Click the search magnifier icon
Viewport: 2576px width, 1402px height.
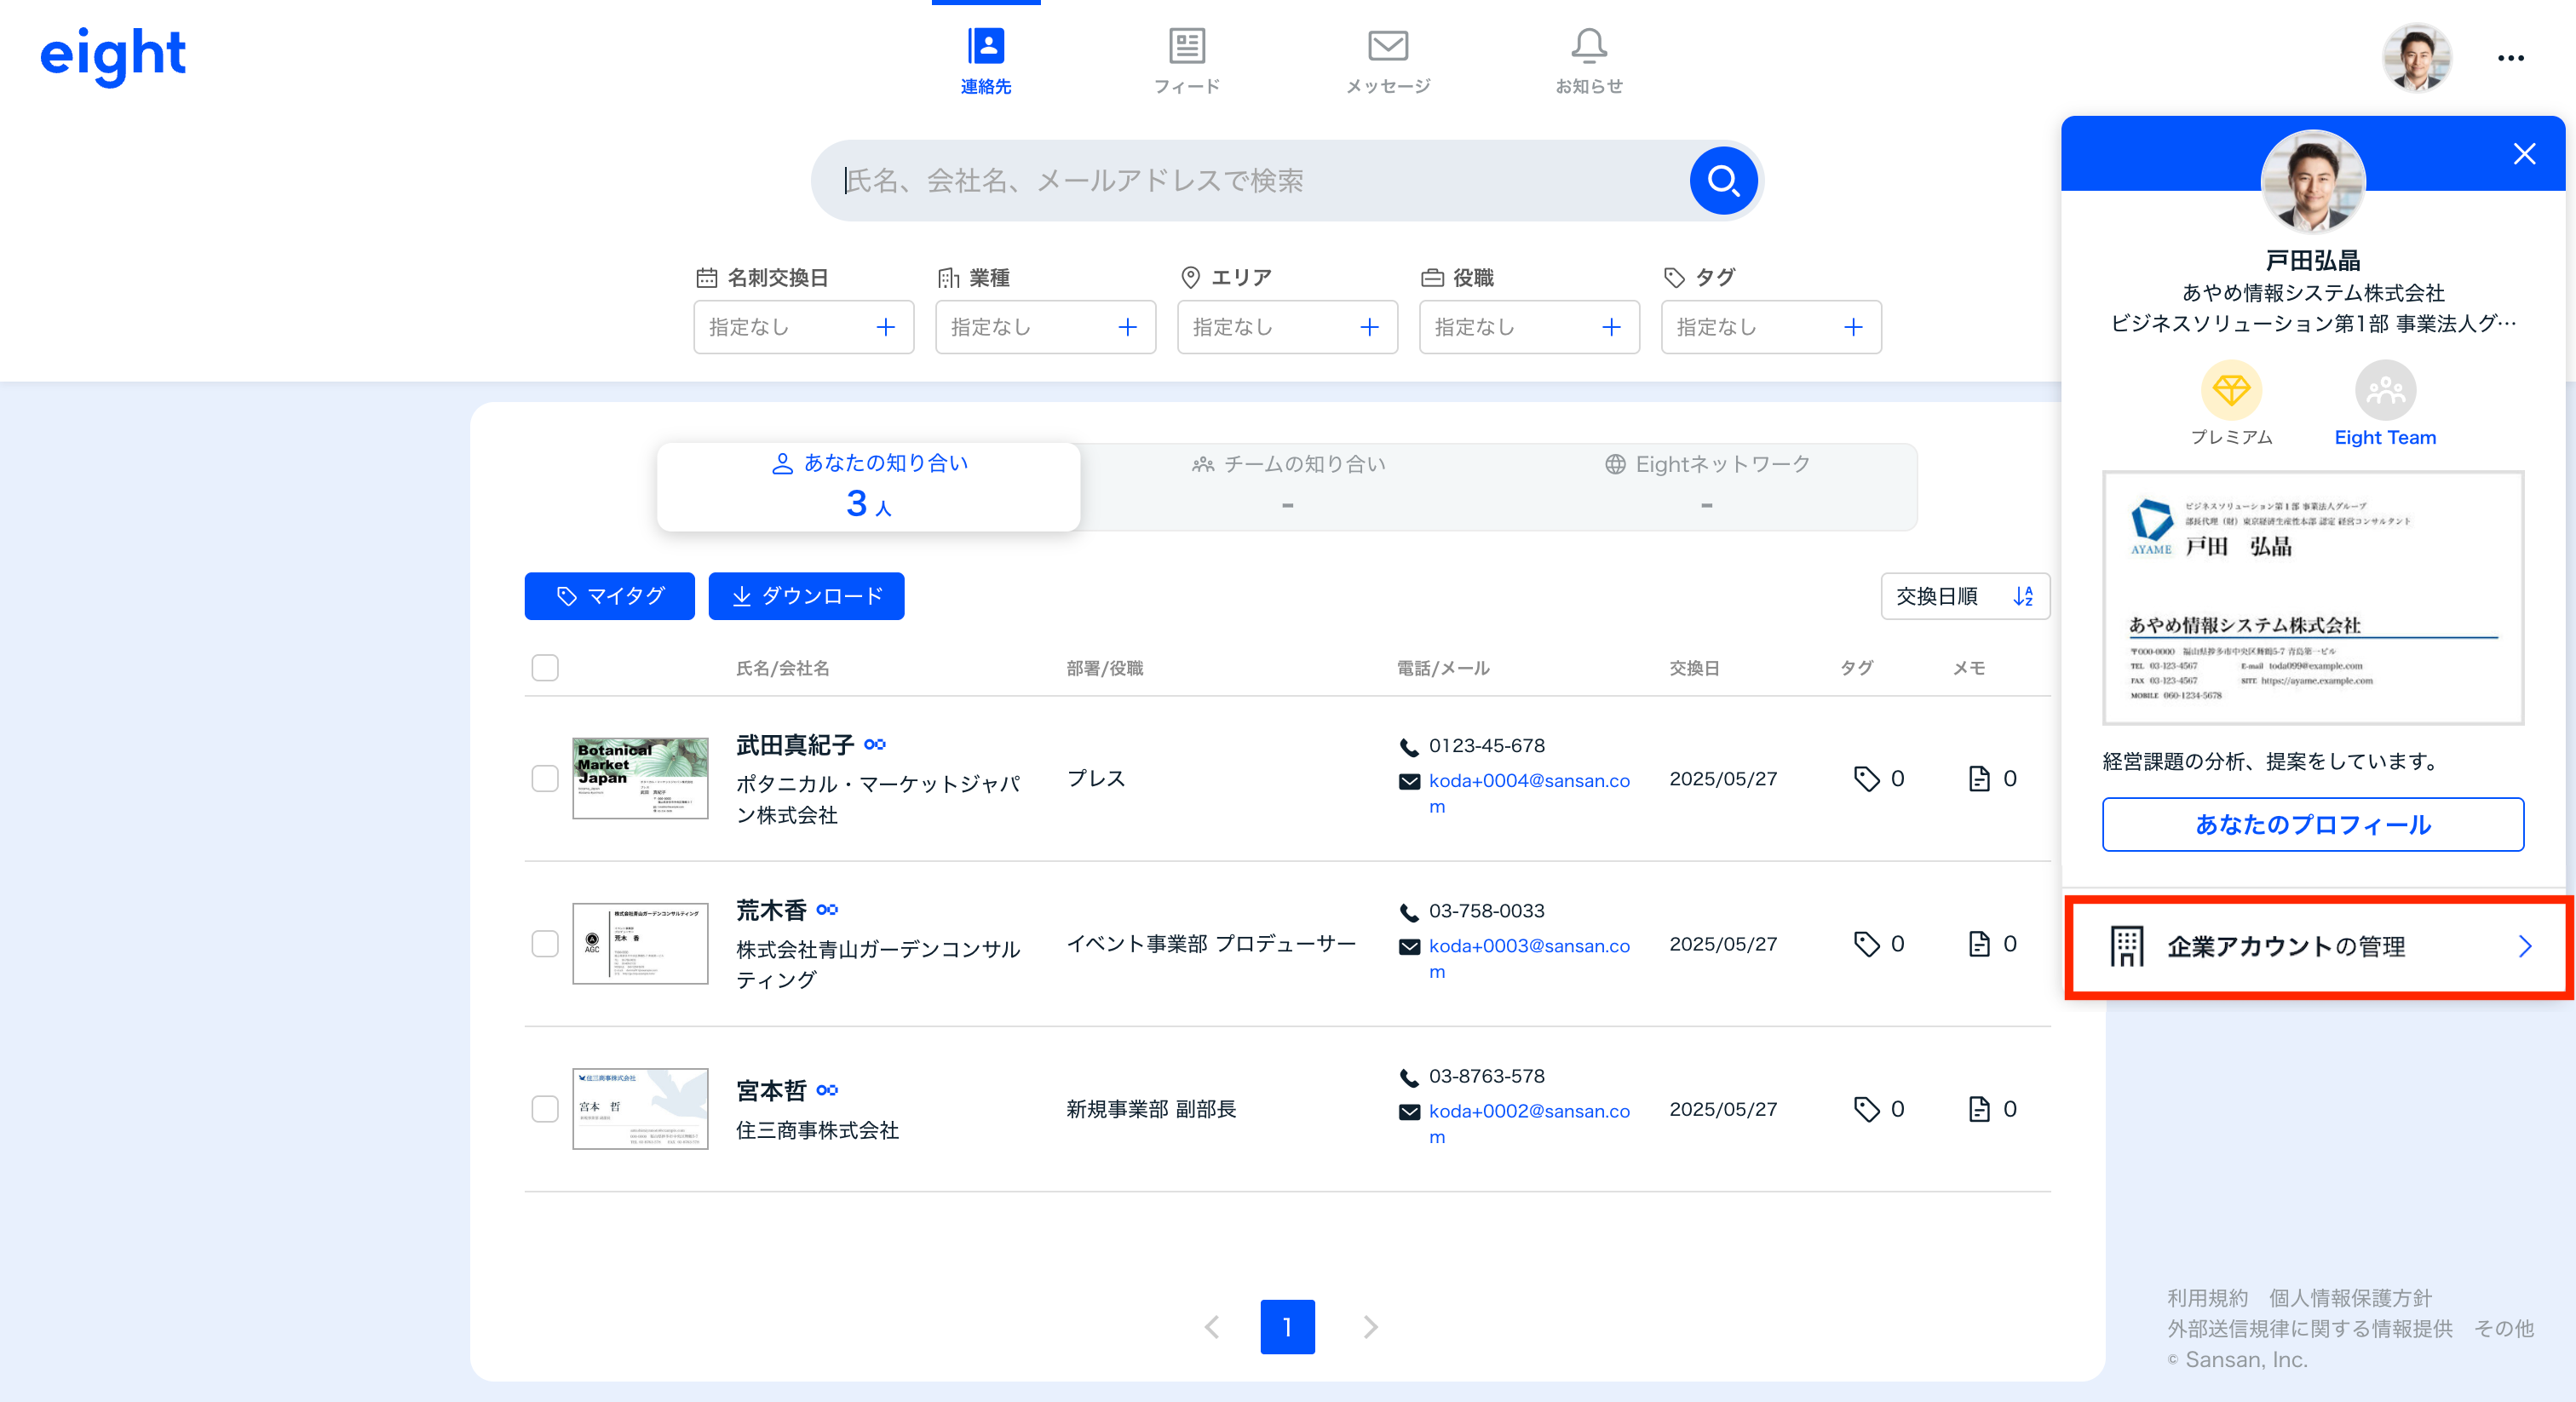tap(1722, 180)
